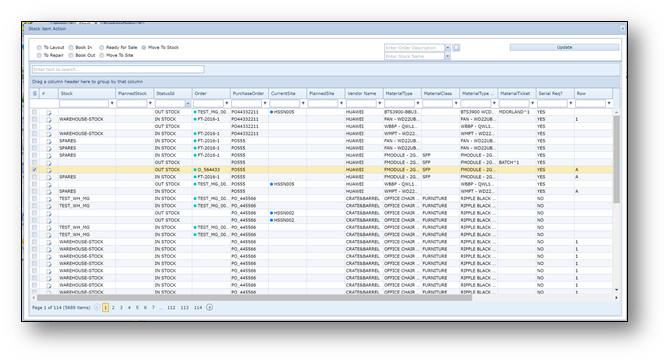
Task: Go to page 114 in pager
Action: coord(198,308)
